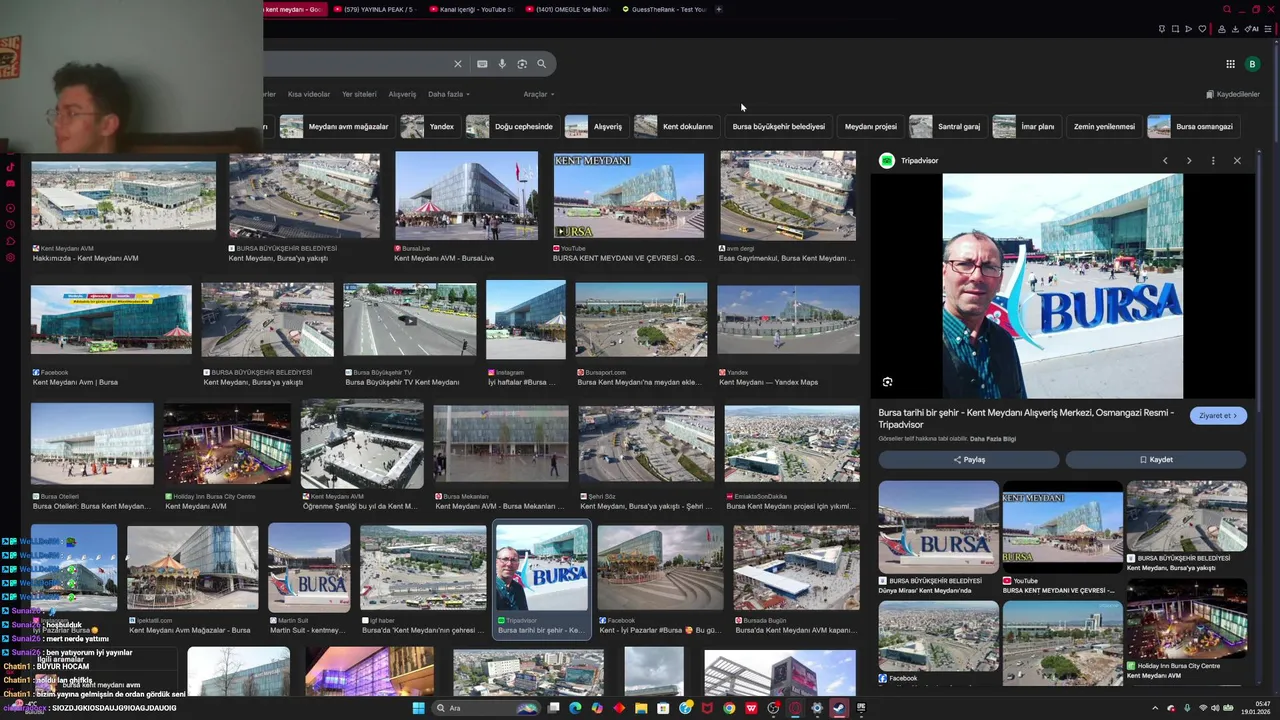This screenshot has width=1280, height=720.
Task: Select 'Zemin yenilenmesi' filter chip
Action: (x=1104, y=127)
